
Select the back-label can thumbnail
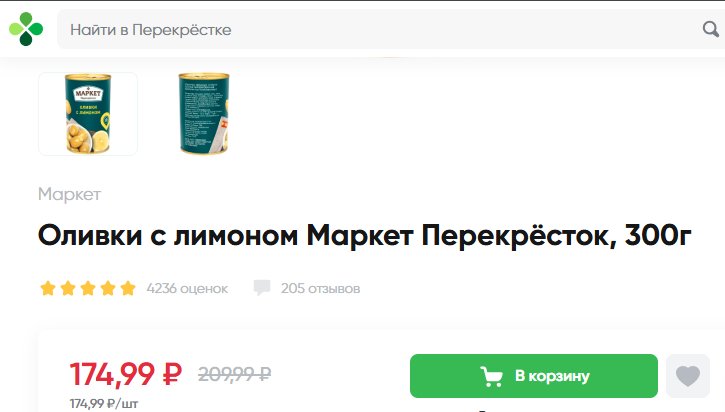(204, 114)
